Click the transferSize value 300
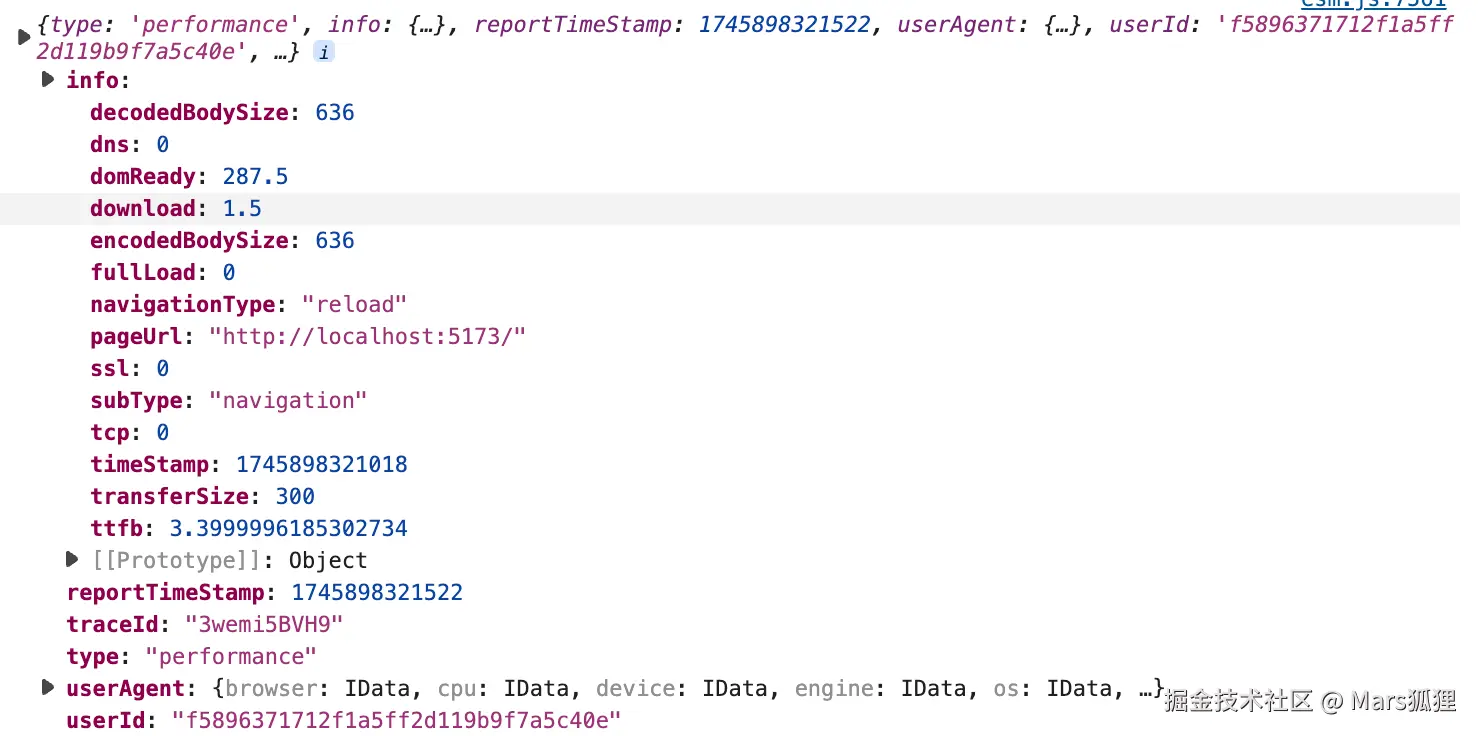The image size is (1478, 736). (x=295, y=496)
